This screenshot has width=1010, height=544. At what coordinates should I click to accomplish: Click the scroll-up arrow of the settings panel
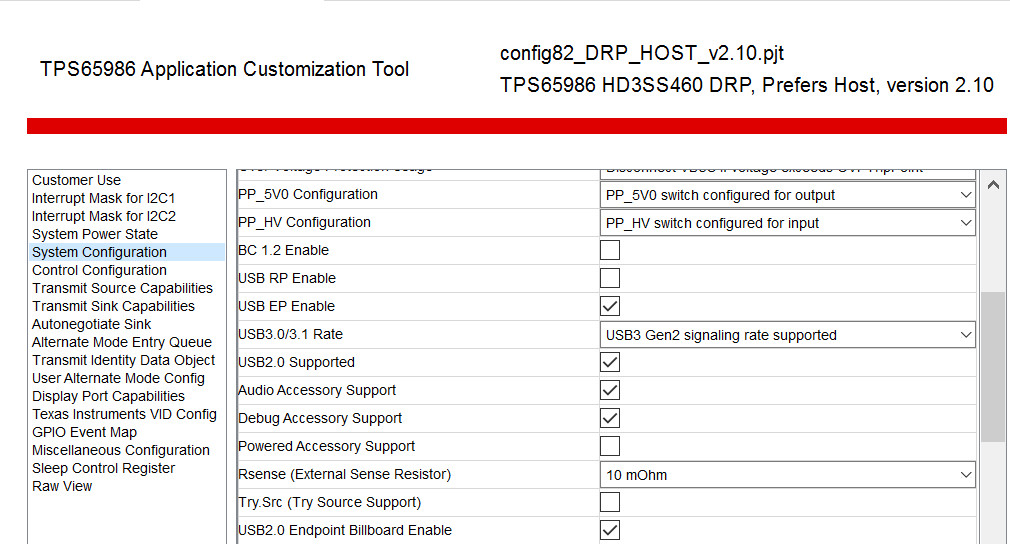click(993, 185)
